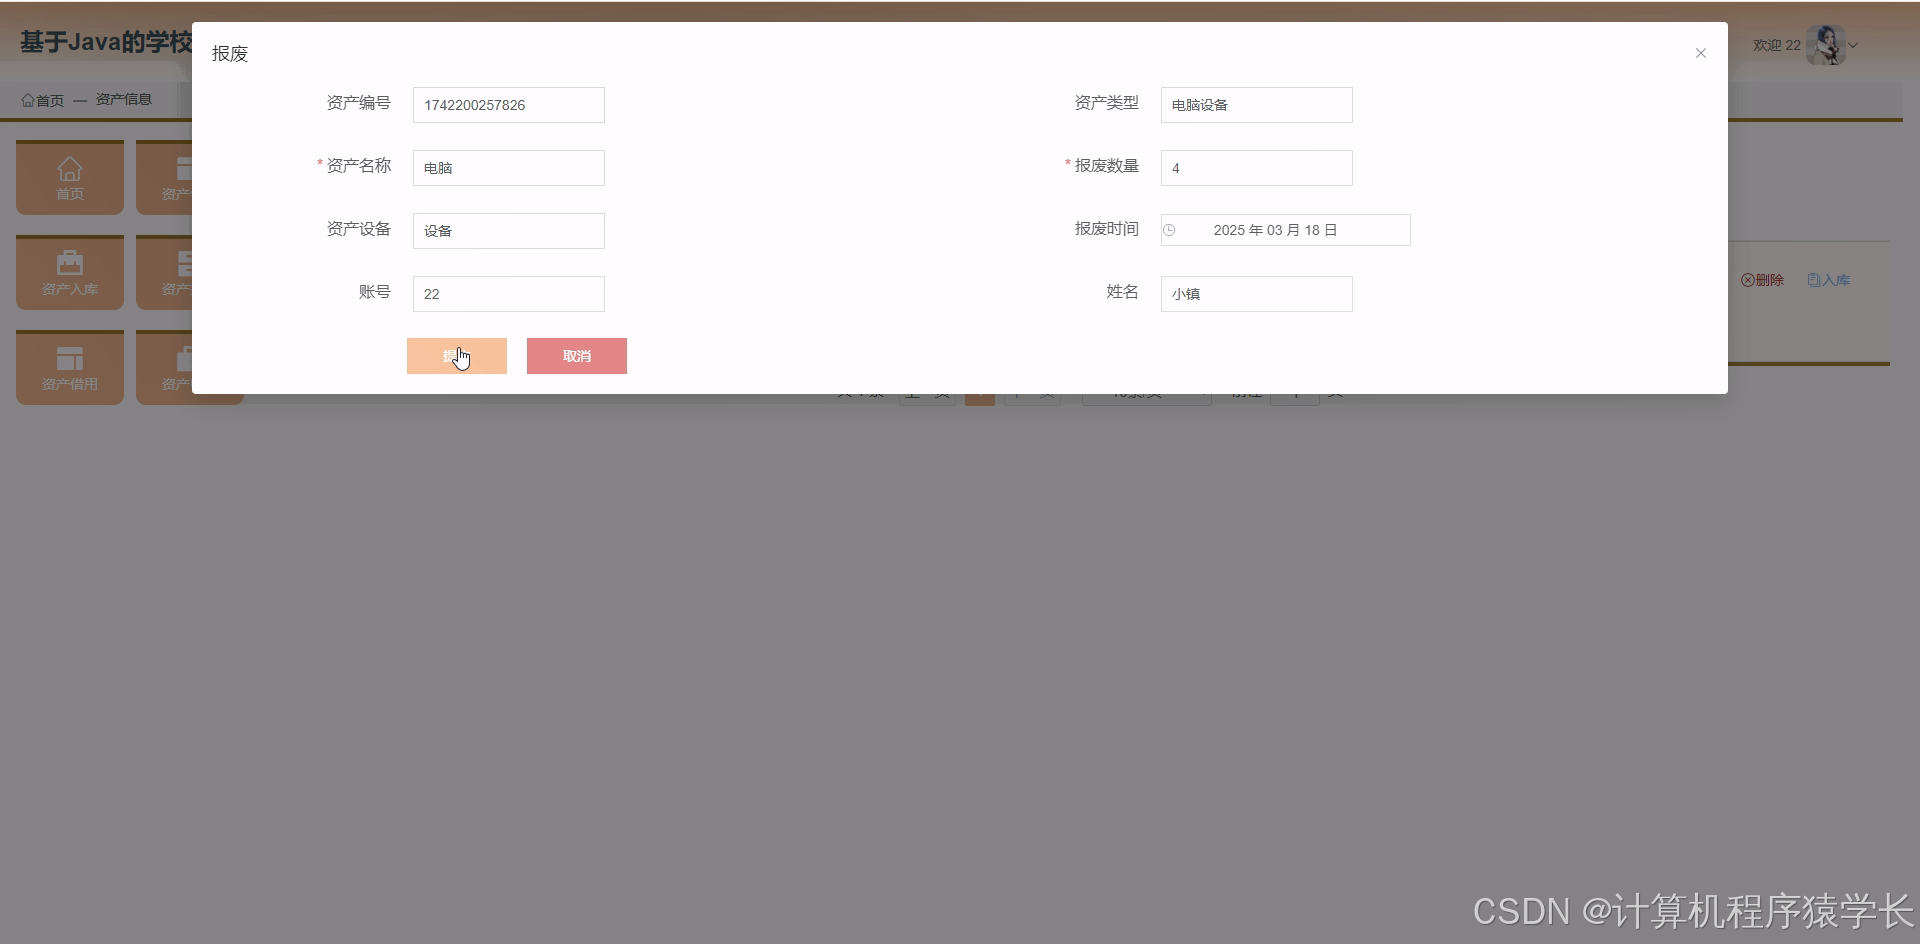Select 资产信息 in the breadcrumb

coord(124,98)
